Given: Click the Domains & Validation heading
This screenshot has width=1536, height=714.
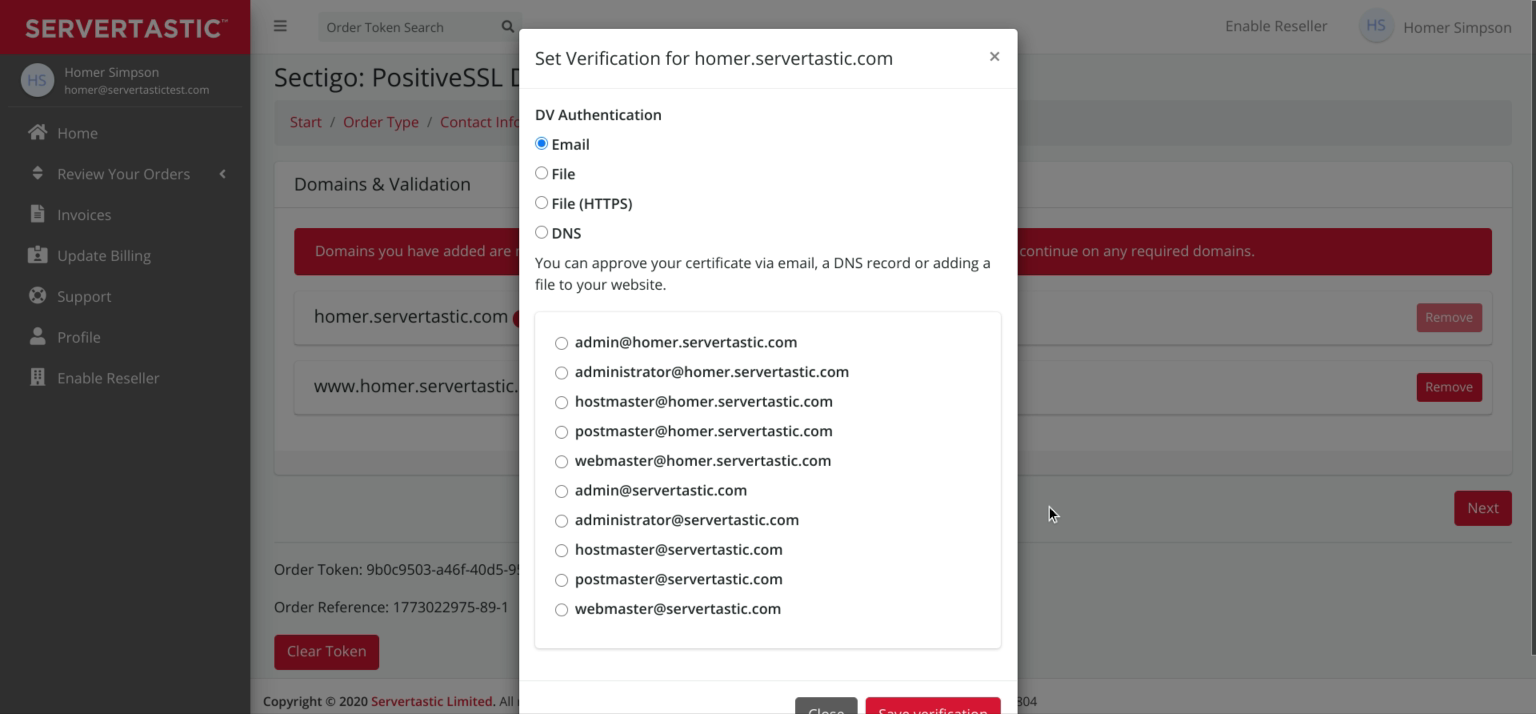Looking at the screenshot, I should click(382, 184).
